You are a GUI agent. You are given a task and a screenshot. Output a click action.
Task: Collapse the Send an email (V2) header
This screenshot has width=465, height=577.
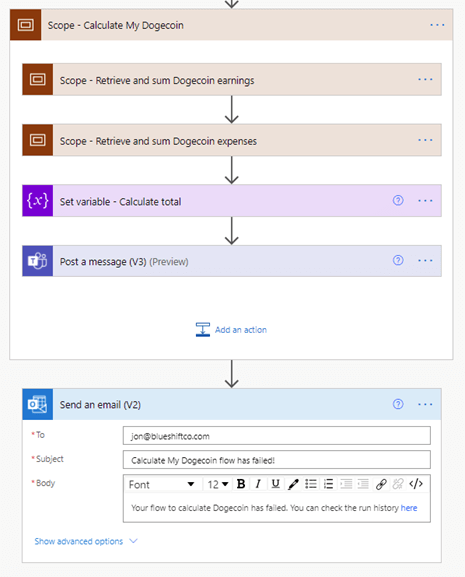pyautogui.click(x=232, y=404)
